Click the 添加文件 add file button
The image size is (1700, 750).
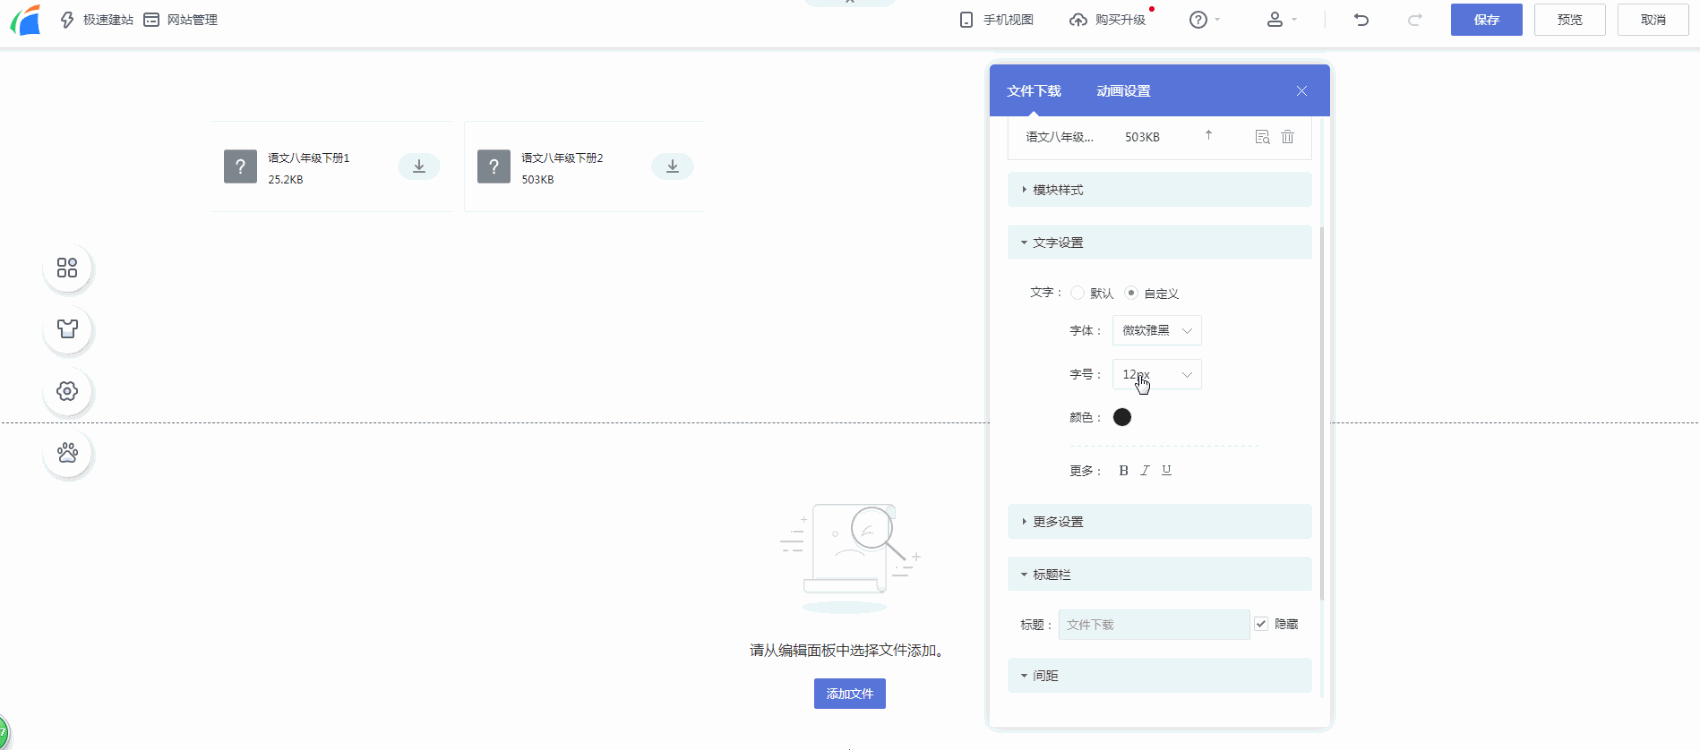click(850, 694)
